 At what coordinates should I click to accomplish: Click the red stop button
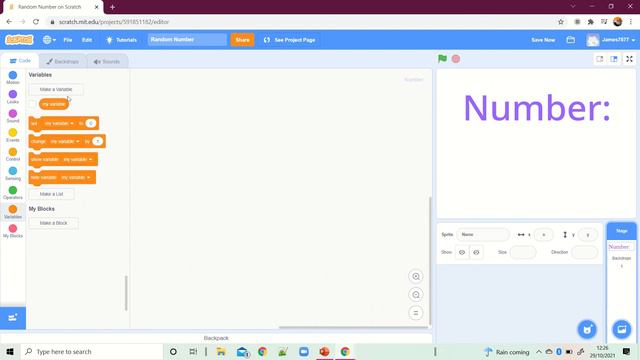tap(456, 59)
